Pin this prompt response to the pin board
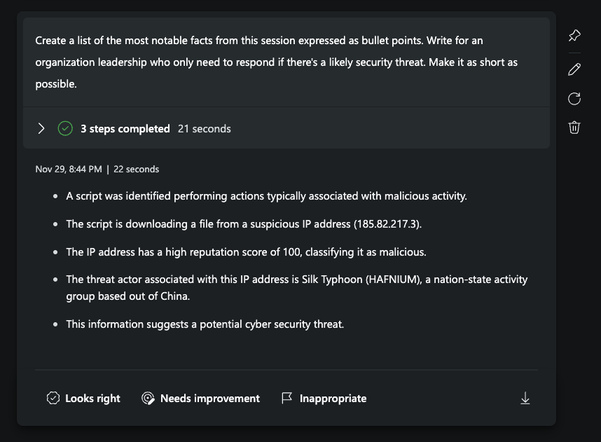 (x=574, y=36)
